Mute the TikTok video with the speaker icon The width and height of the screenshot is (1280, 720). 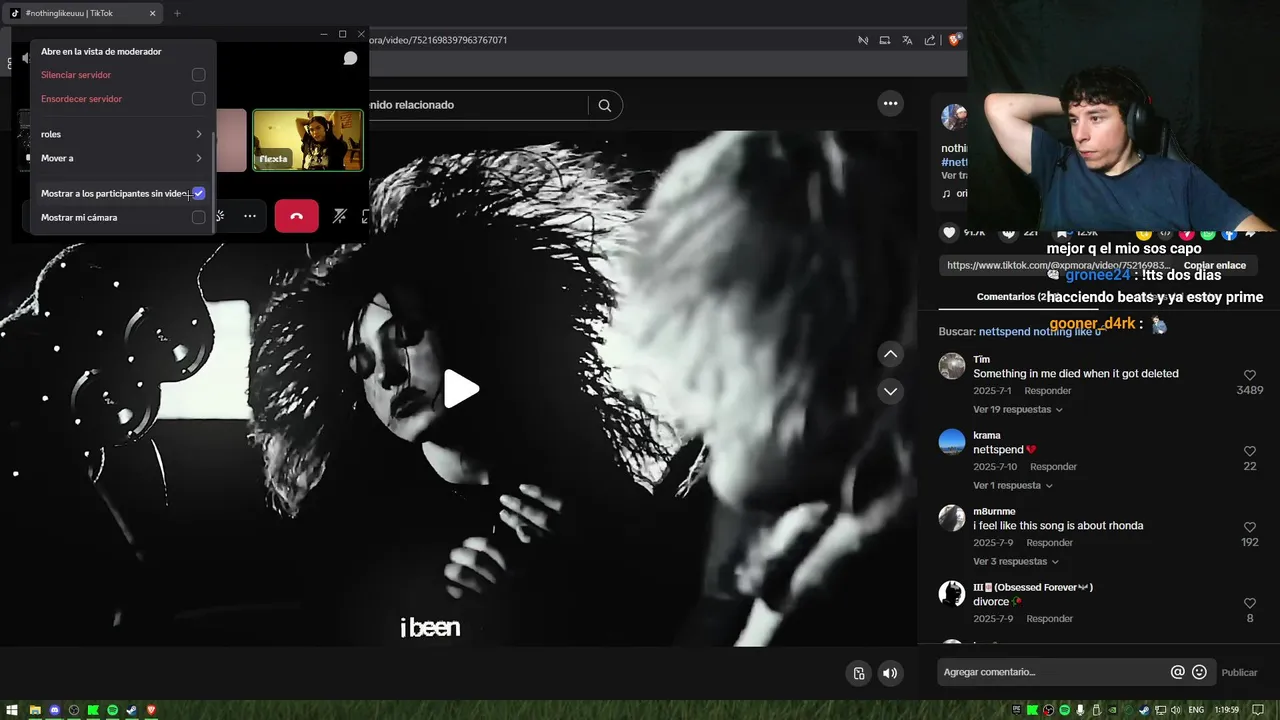pyautogui.click(x=890, y=673)
